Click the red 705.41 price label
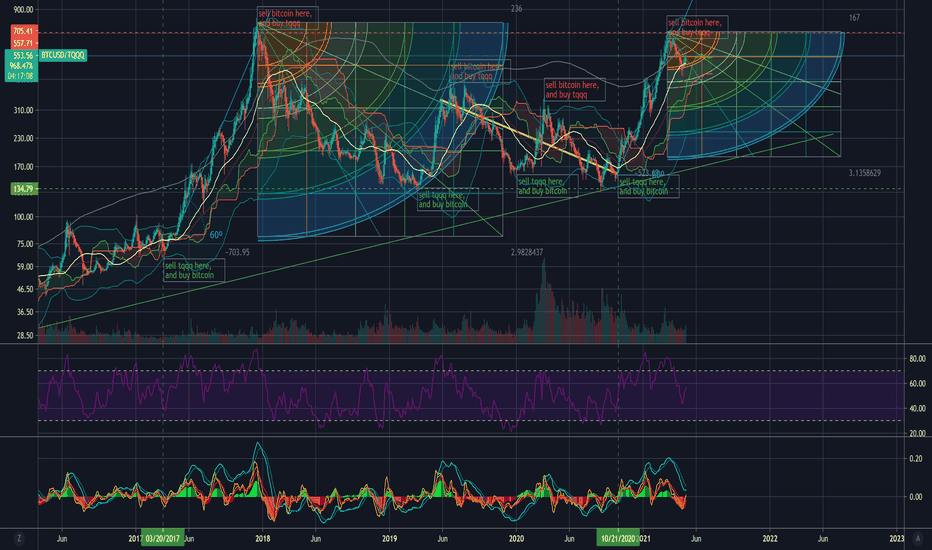The height and width of the screenshot is (550, 932). (24, 30)
